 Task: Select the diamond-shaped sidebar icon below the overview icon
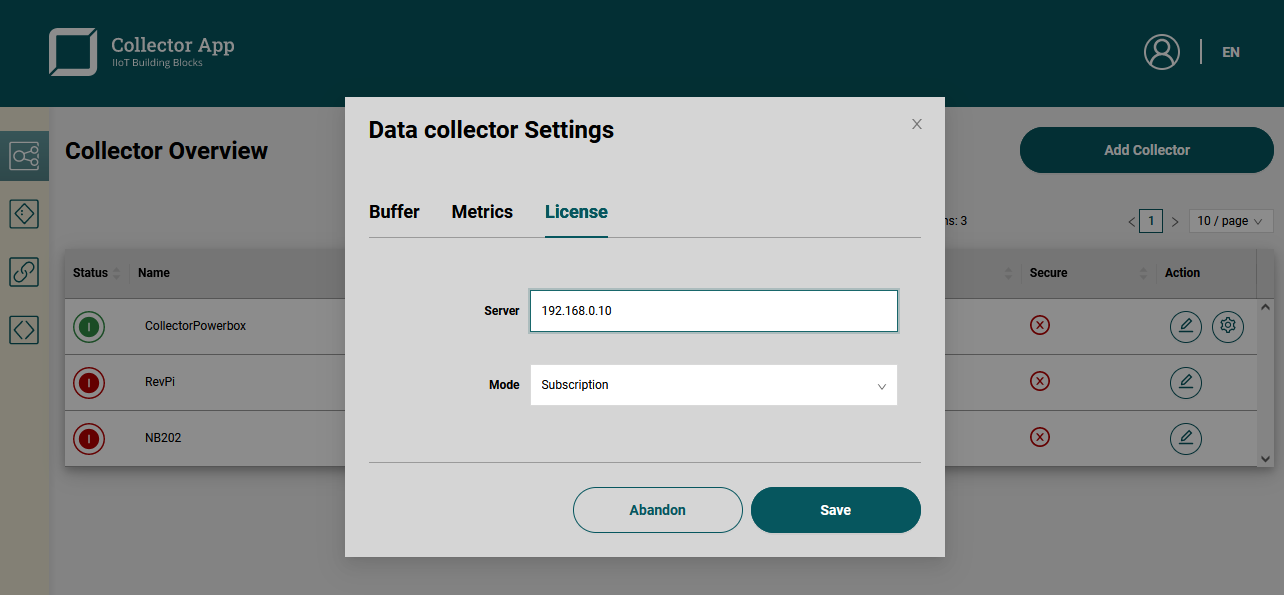coord(24,213)
